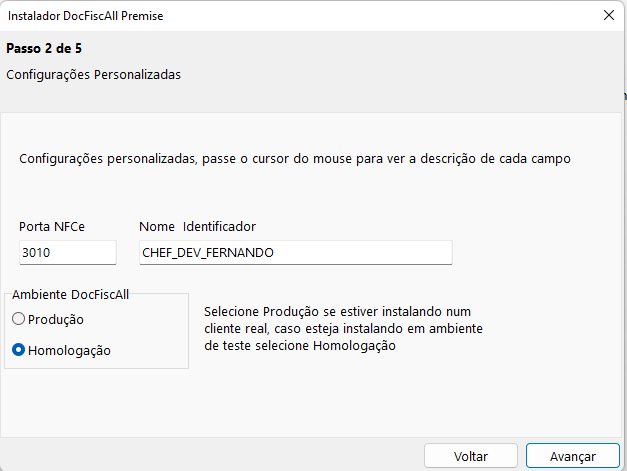Click the Produção option label text
The width and height of the screenshot is (627, 471).
56,319
